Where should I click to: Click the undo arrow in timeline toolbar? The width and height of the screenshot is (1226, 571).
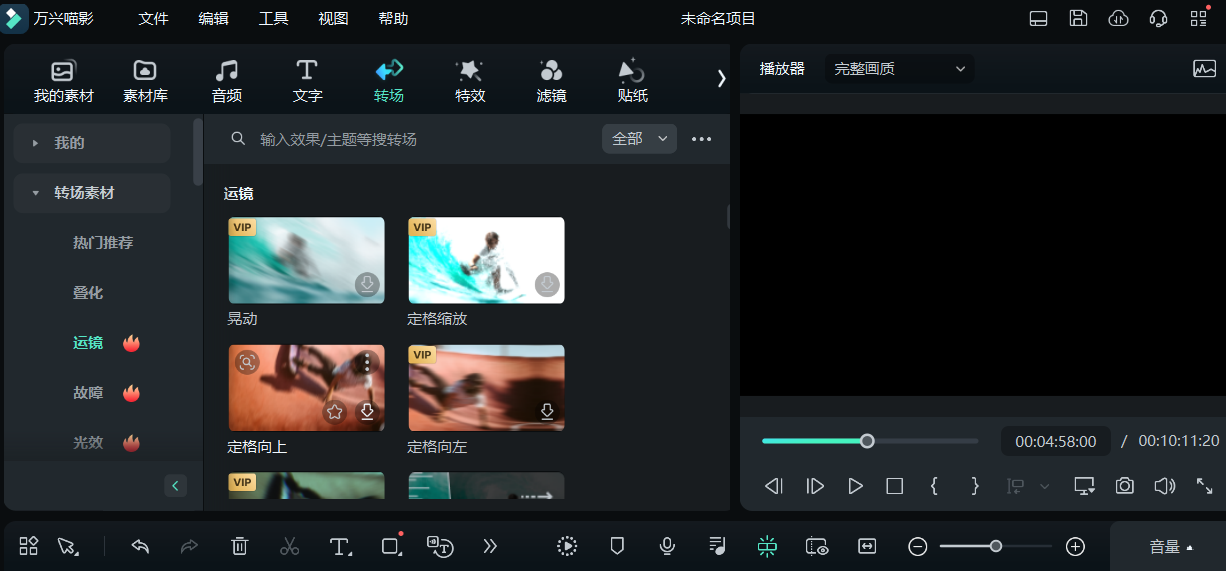(x=140, y=546)
